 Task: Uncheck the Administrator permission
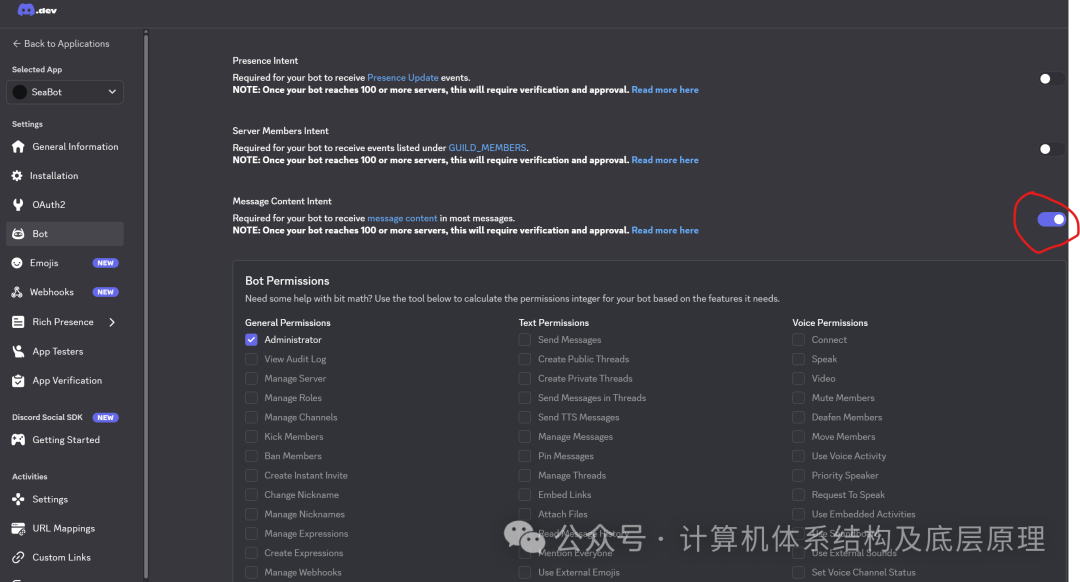tap(251, 339)
